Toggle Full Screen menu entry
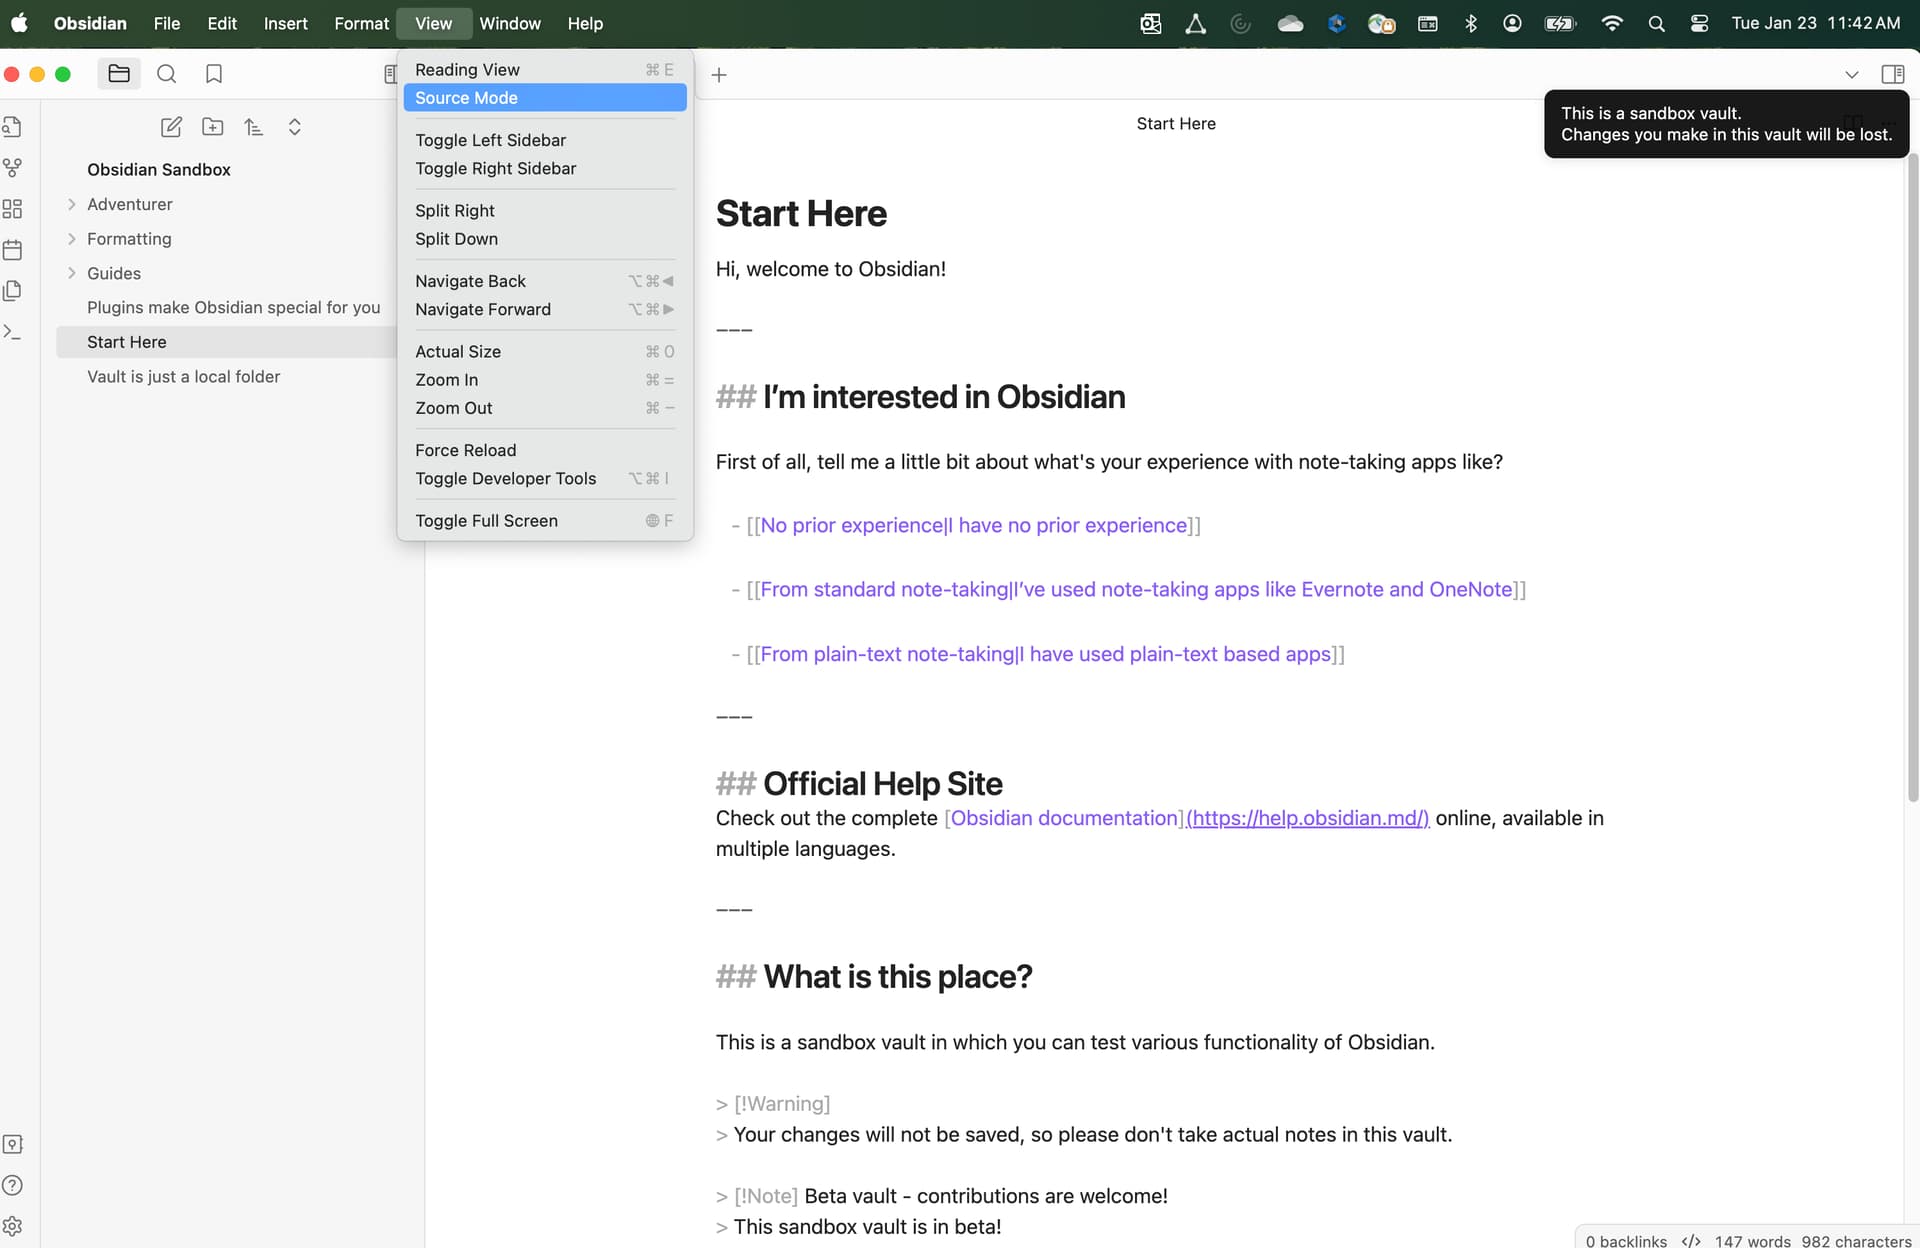The width and height of the screenshot is (1920, 1248). point(544,520)
